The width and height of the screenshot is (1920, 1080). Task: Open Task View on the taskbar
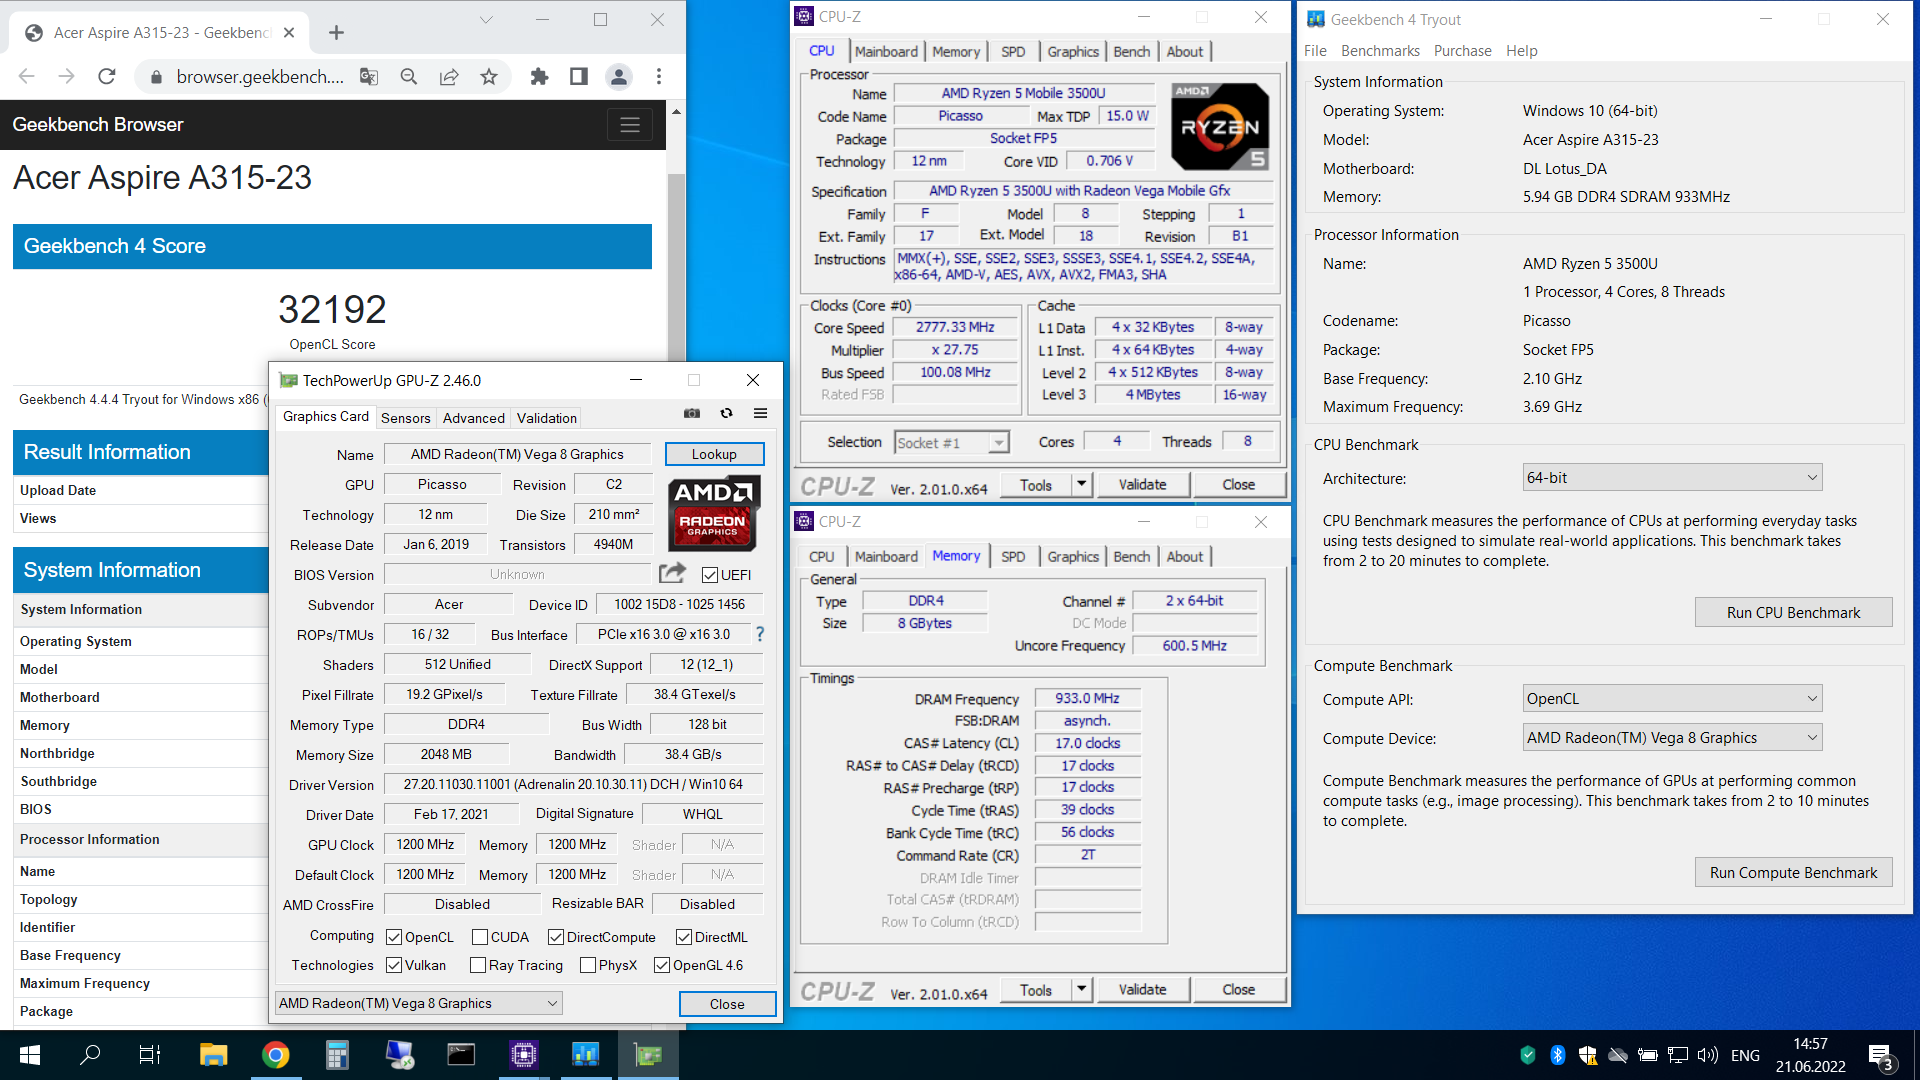click(x=150, y=1055)
